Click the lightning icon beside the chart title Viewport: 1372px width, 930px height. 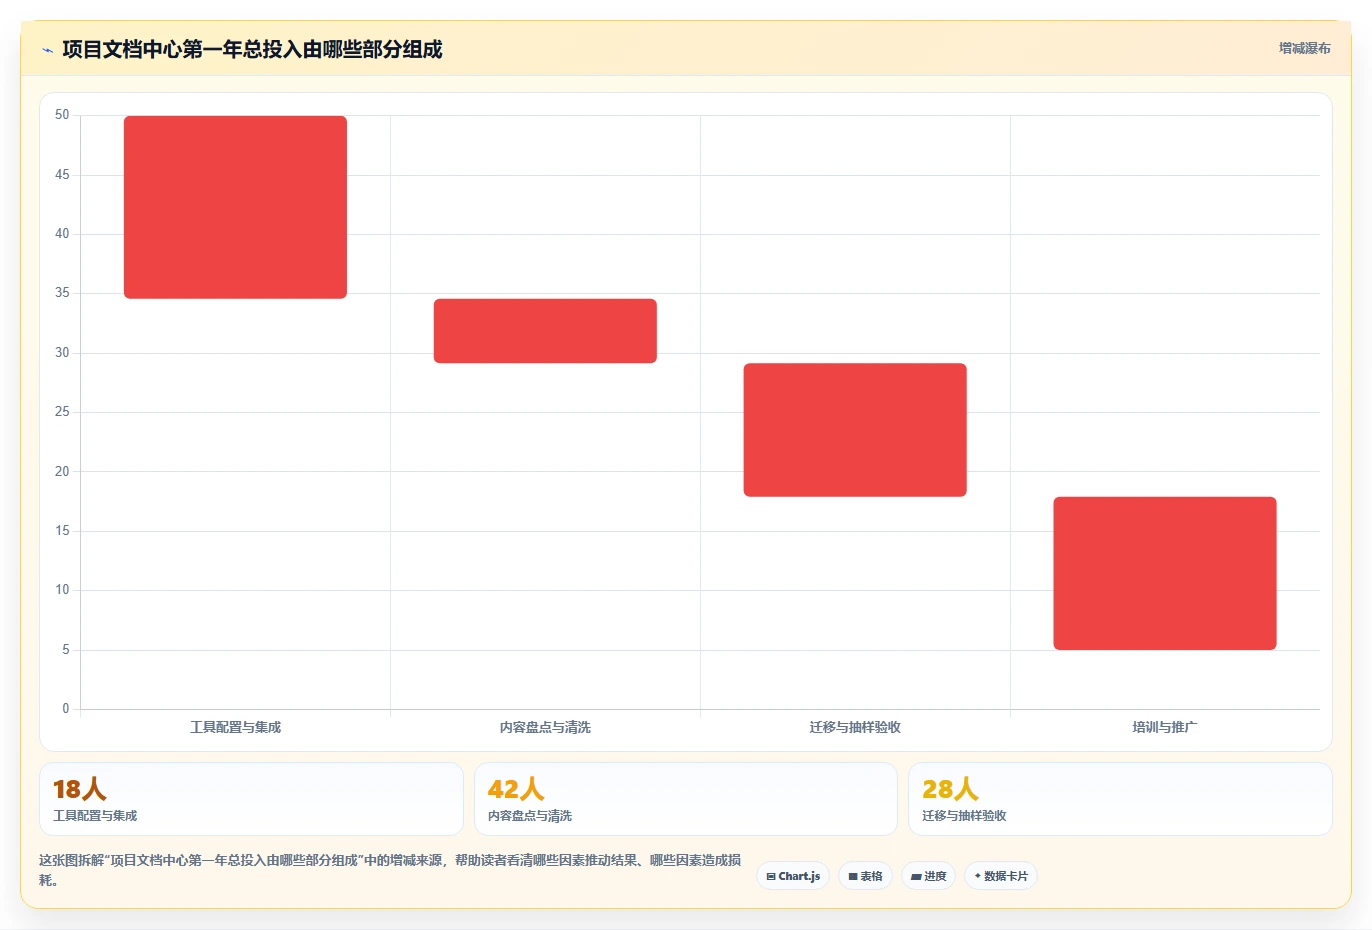47,50
